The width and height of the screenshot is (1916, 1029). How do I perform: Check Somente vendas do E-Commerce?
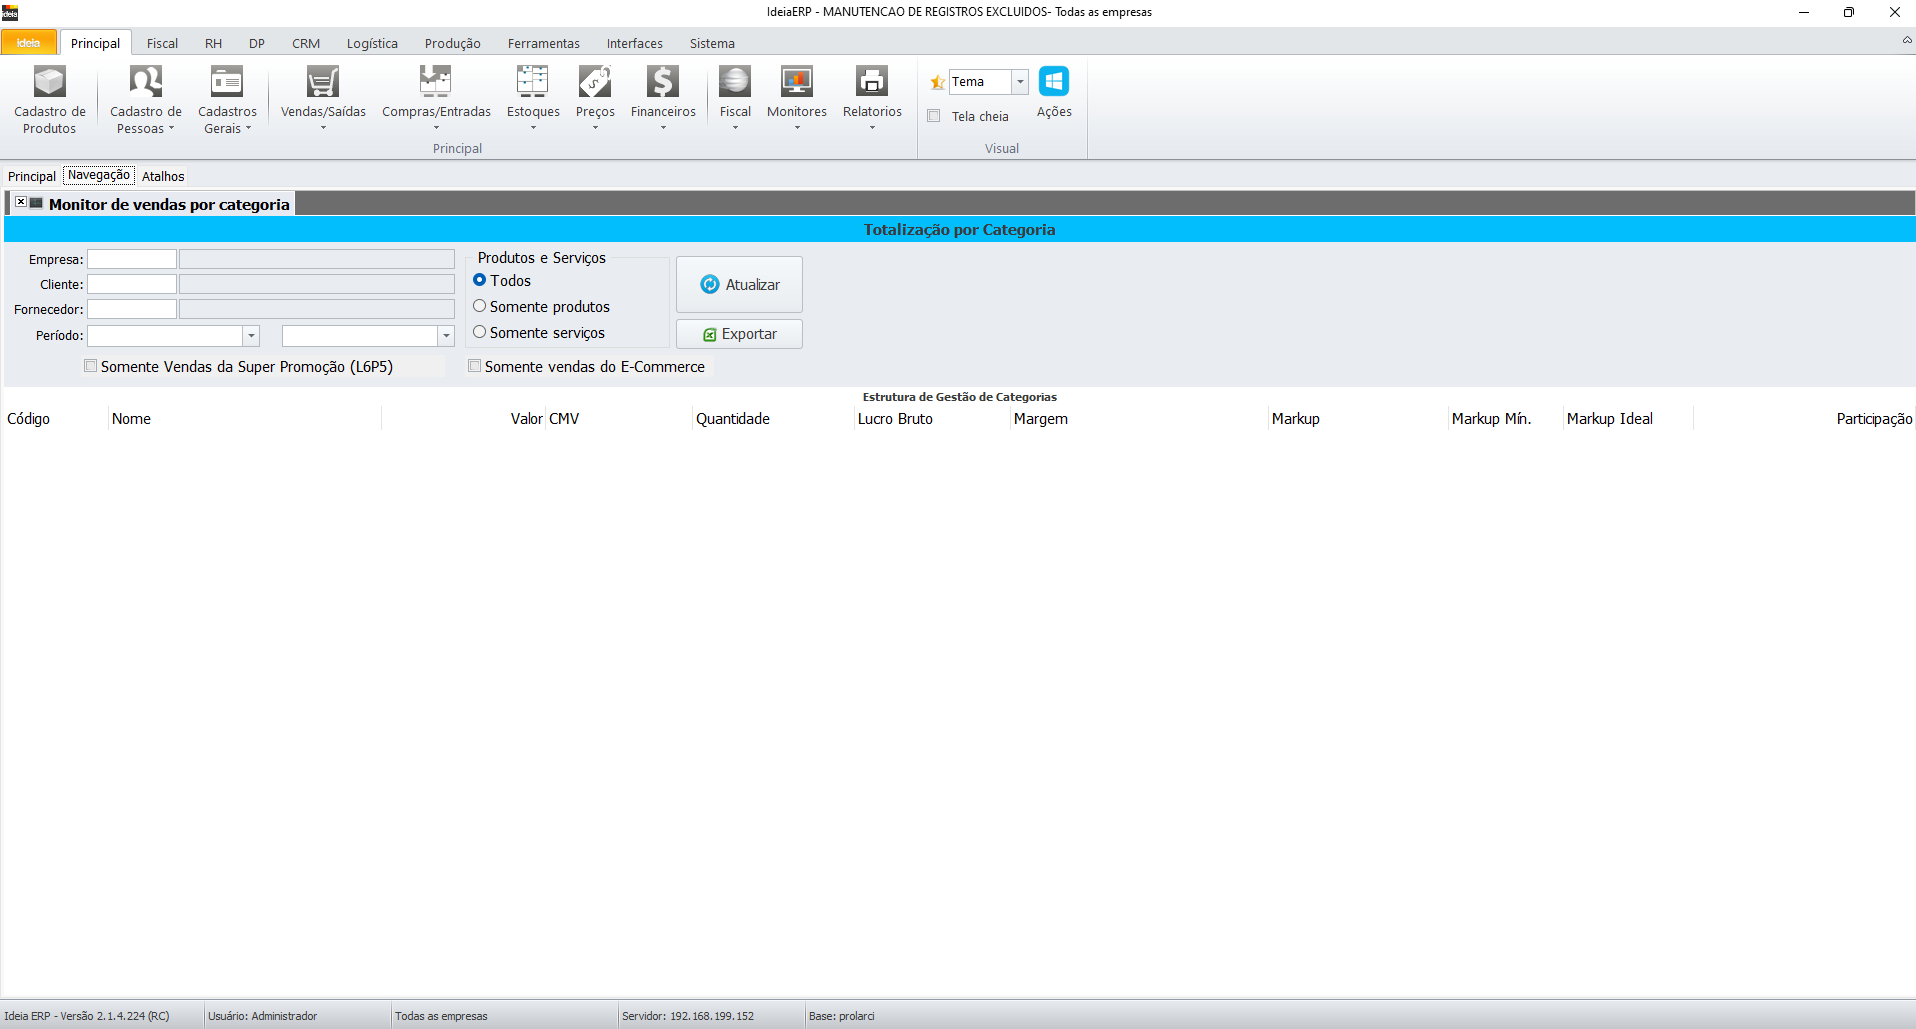pyautogui.click(x=475, y=366)
